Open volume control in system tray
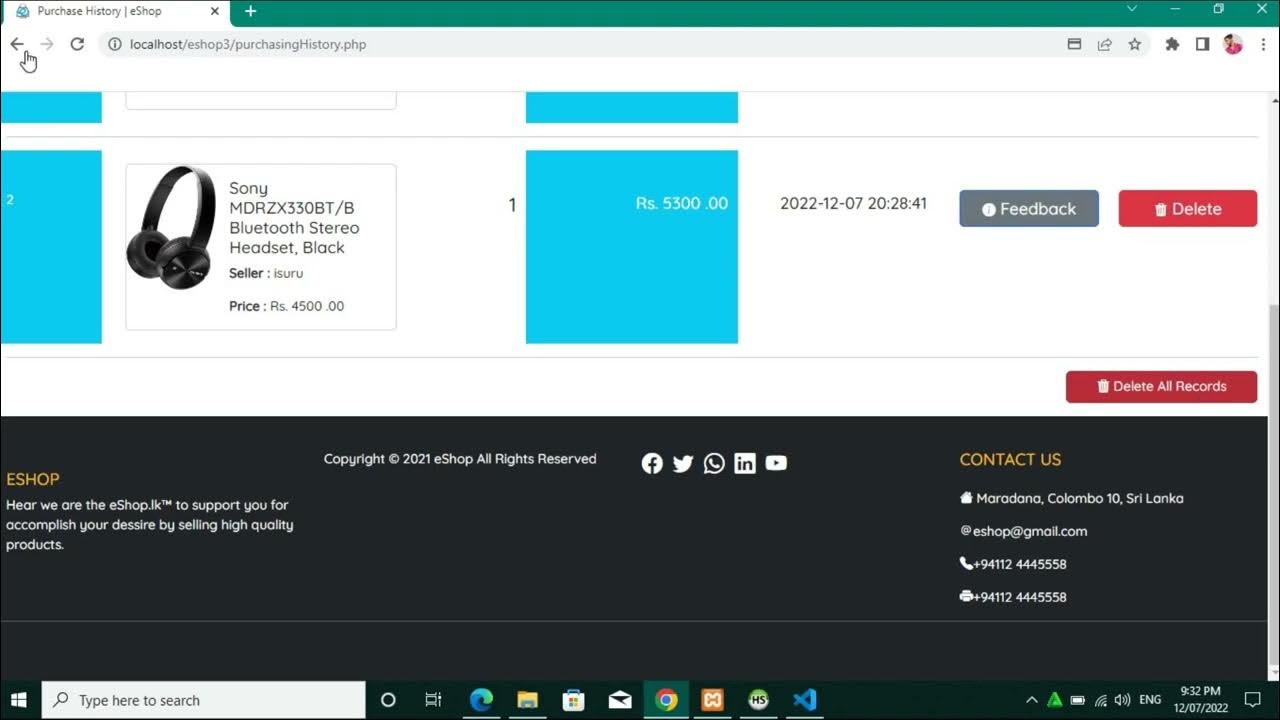The width and height of the screenshot is (1280, 720). 1122,700
